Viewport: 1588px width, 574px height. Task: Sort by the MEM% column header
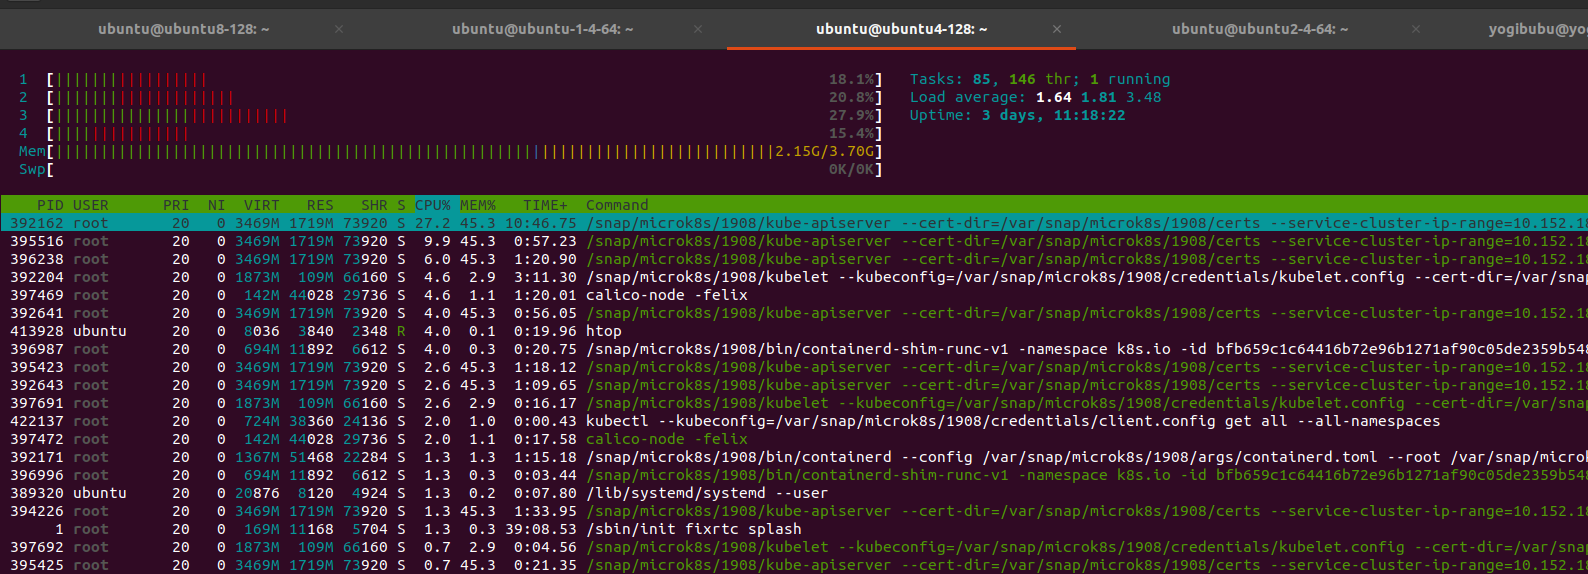pyautogui.click(x=478, y=205)
